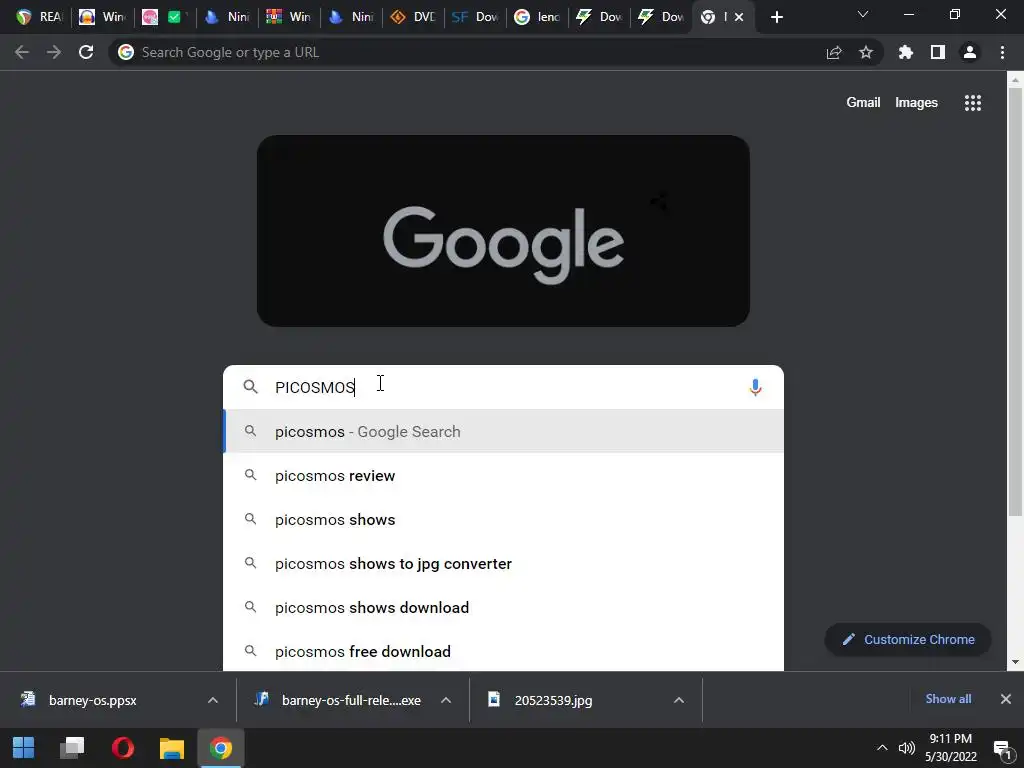
Task: Open Gmail link
Action: 863,103
